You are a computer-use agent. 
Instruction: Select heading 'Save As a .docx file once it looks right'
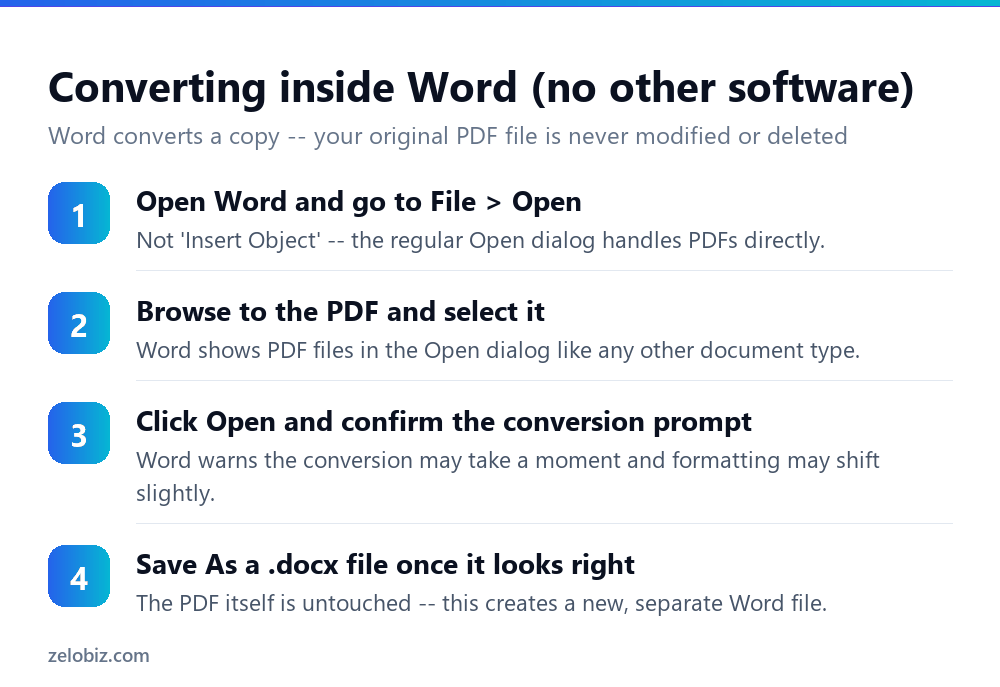point(385,565)
